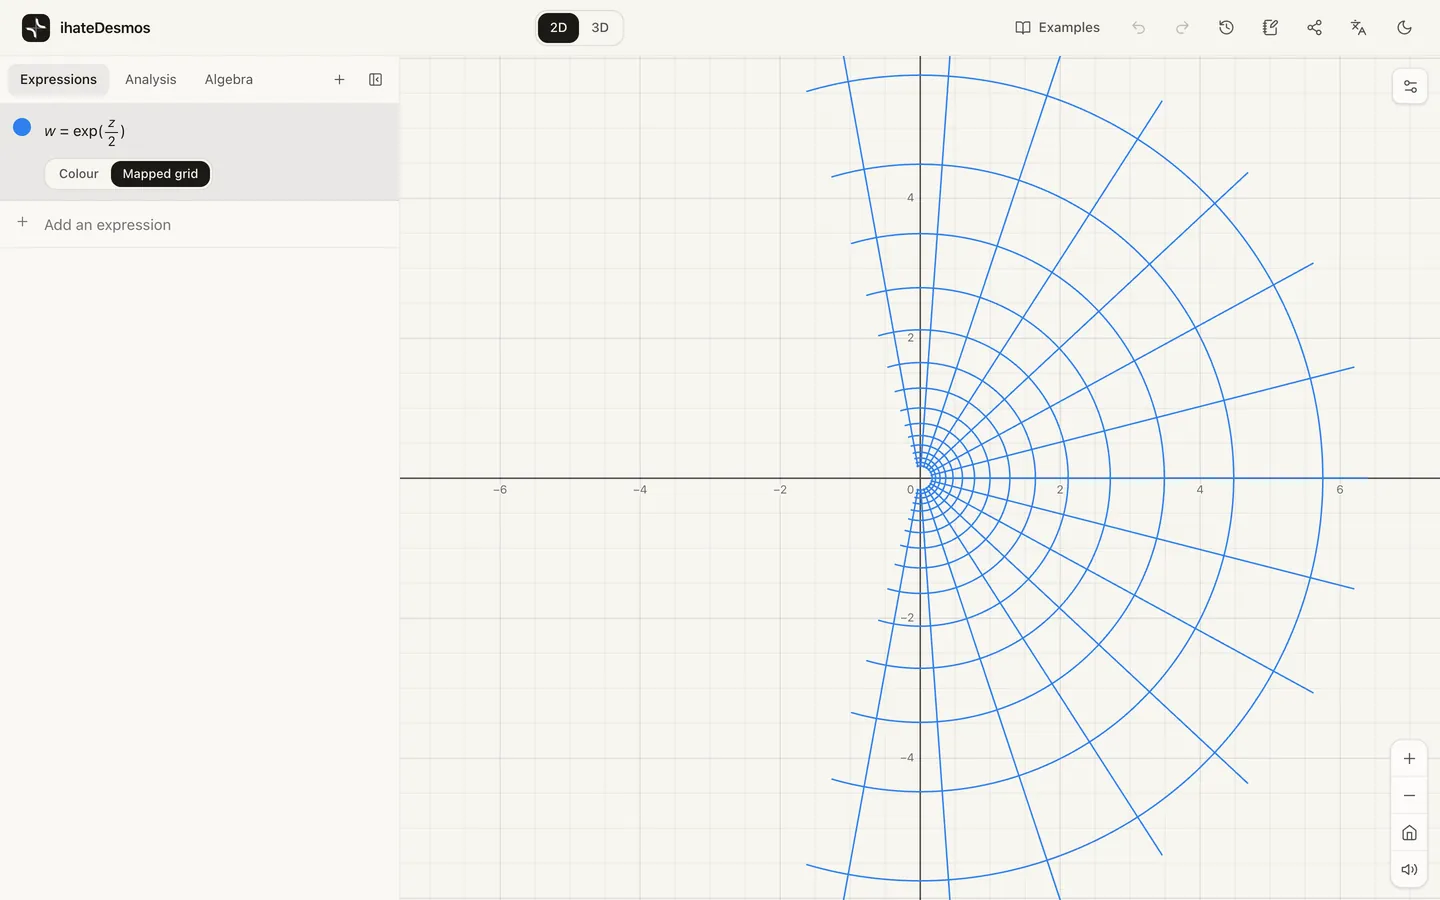
Task: Zoom in with the plus button
Action: click(x=1409, y=759)
